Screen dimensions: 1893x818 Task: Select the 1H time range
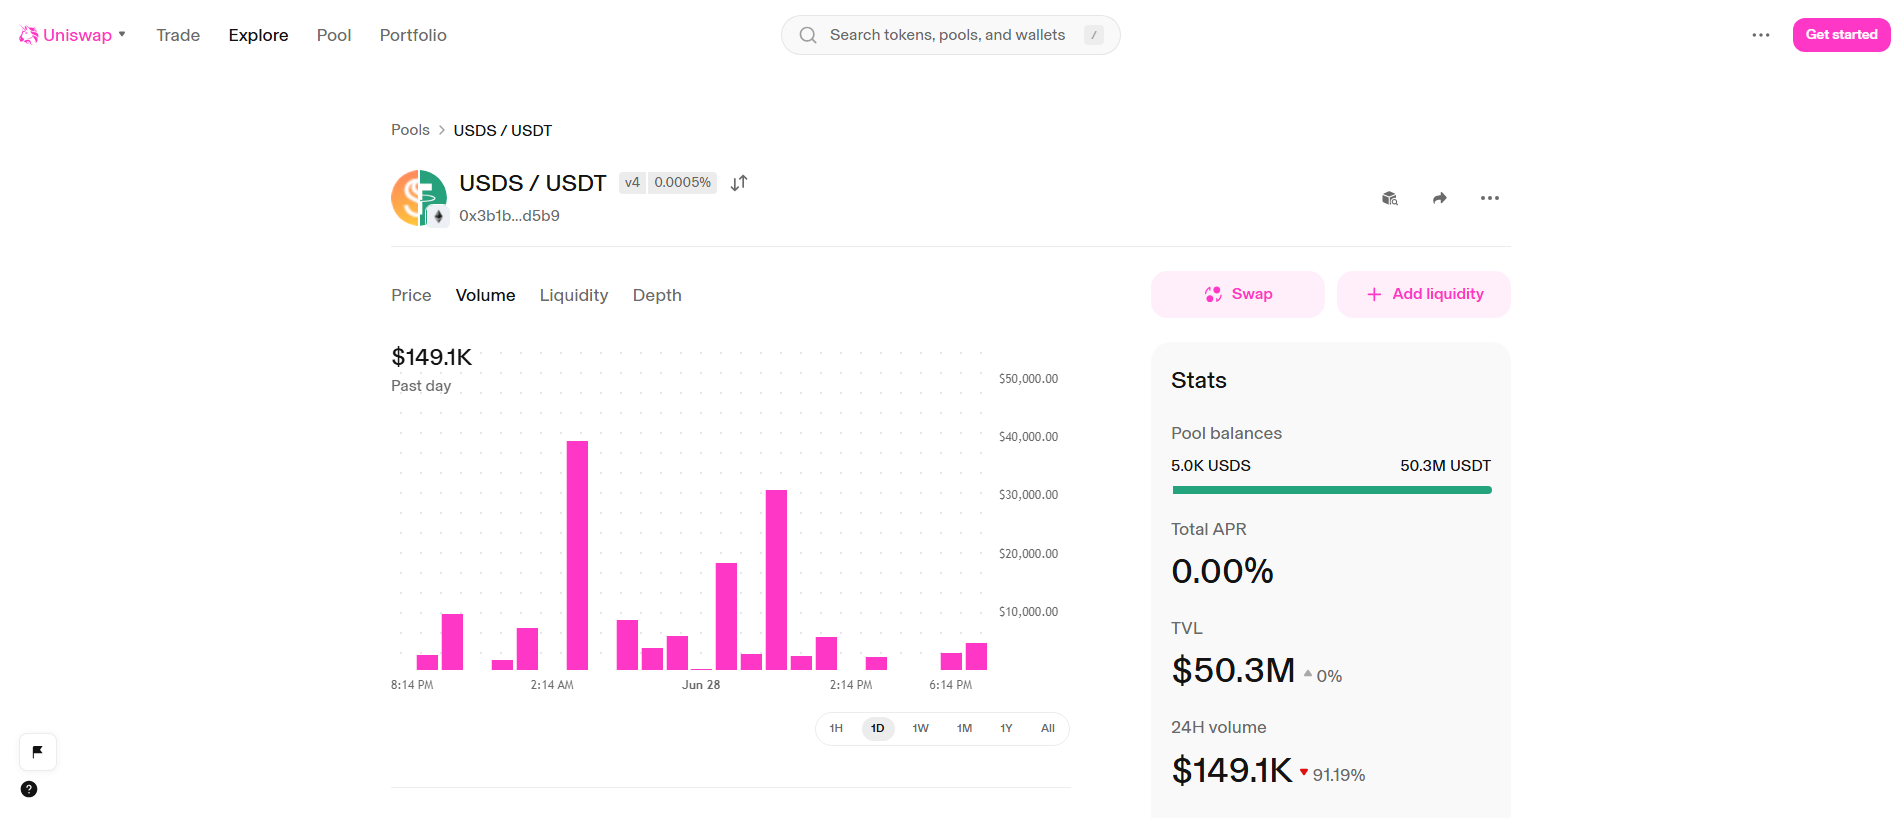[836, 728]
